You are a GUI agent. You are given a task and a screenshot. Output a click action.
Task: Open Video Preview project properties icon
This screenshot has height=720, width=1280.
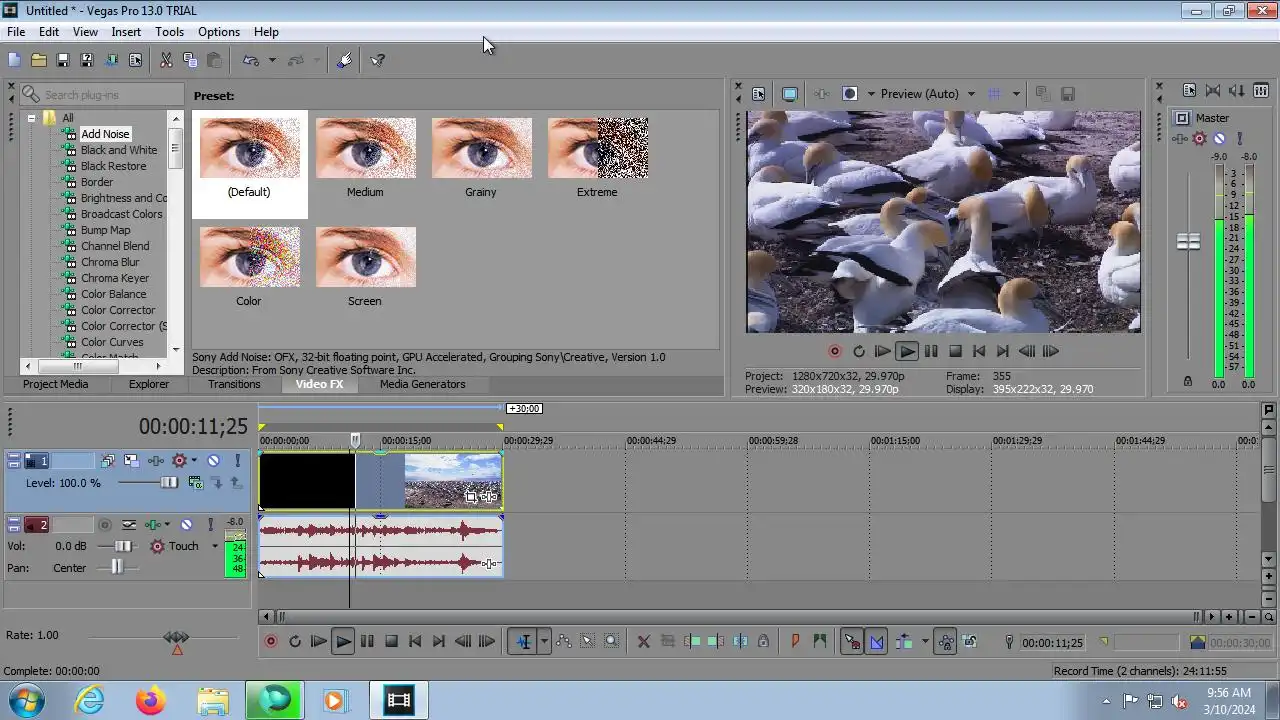tap(758, 94)
